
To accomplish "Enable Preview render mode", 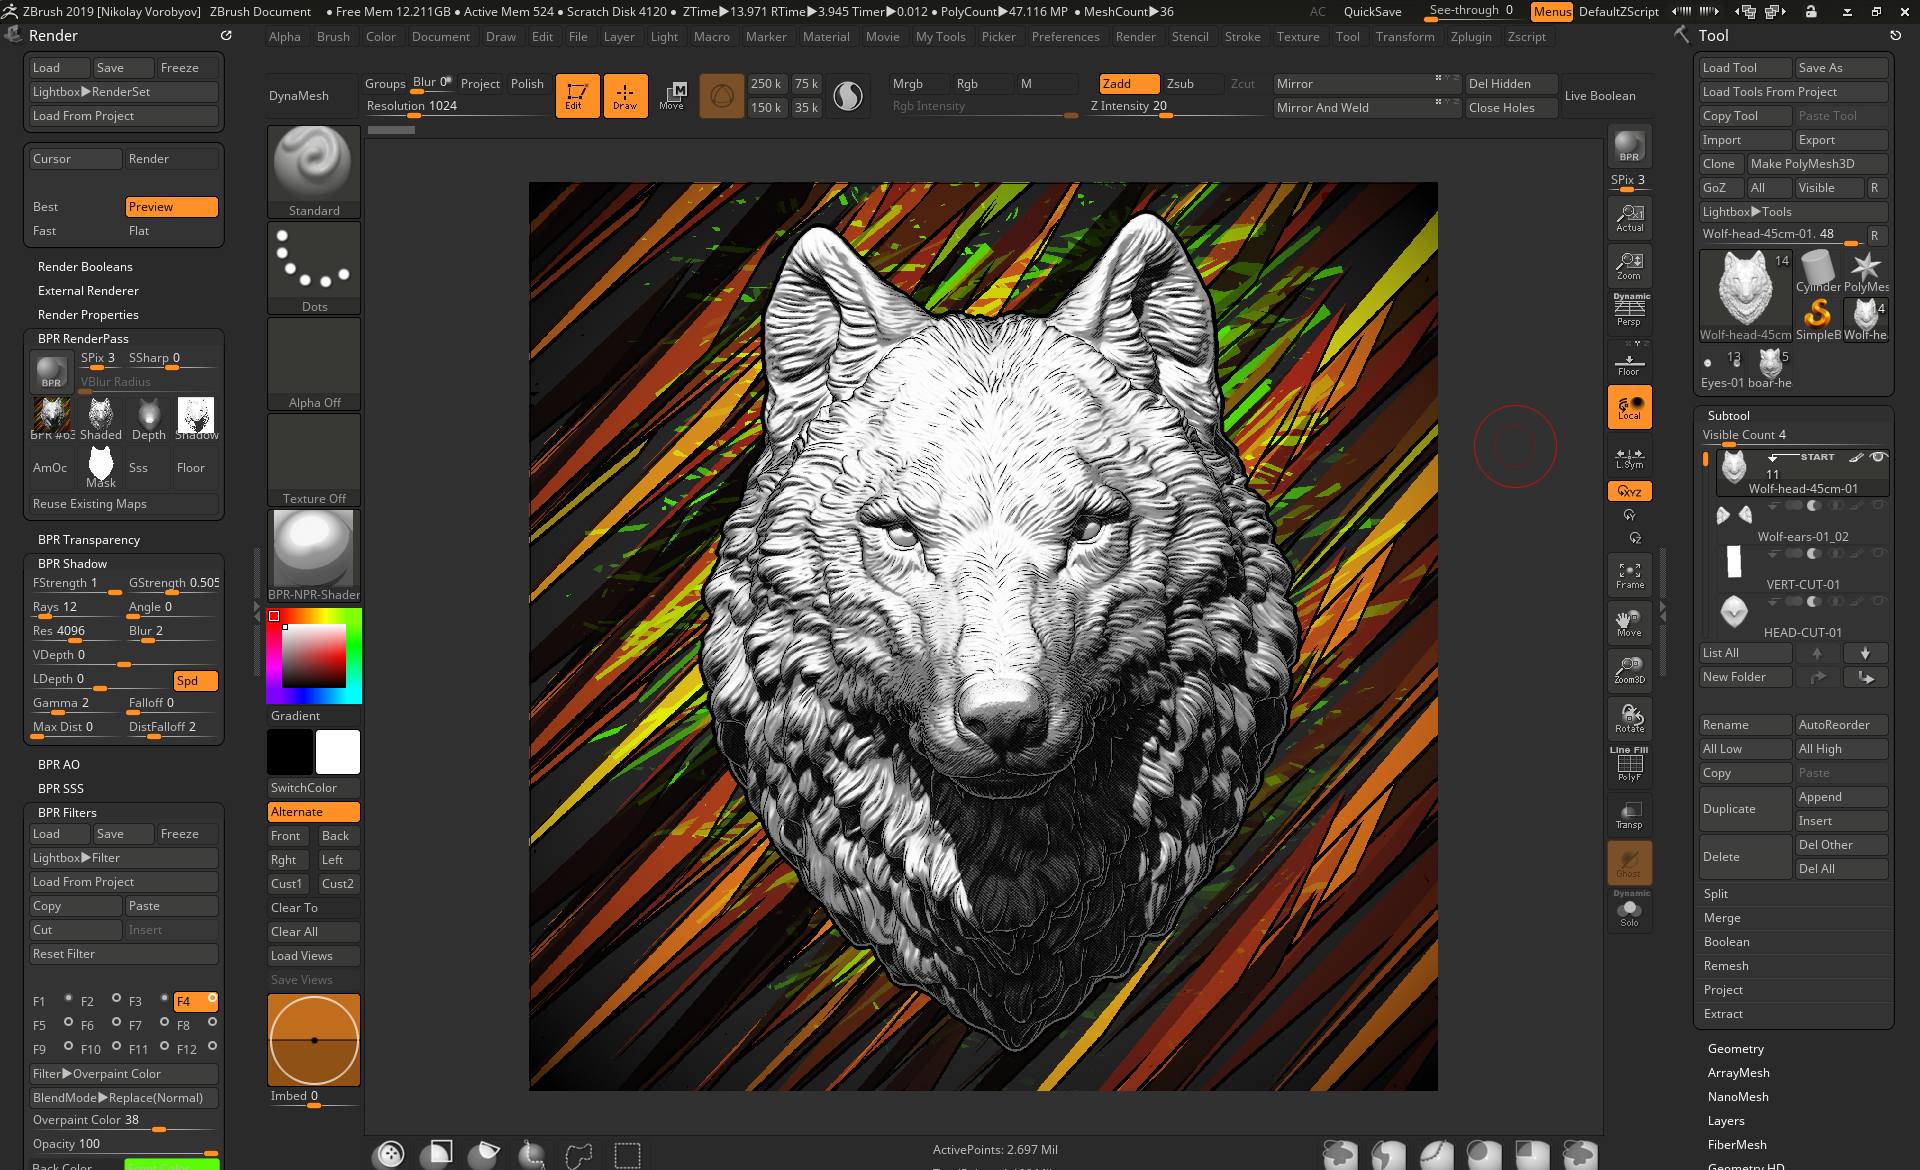I will (x=171, y=207).
